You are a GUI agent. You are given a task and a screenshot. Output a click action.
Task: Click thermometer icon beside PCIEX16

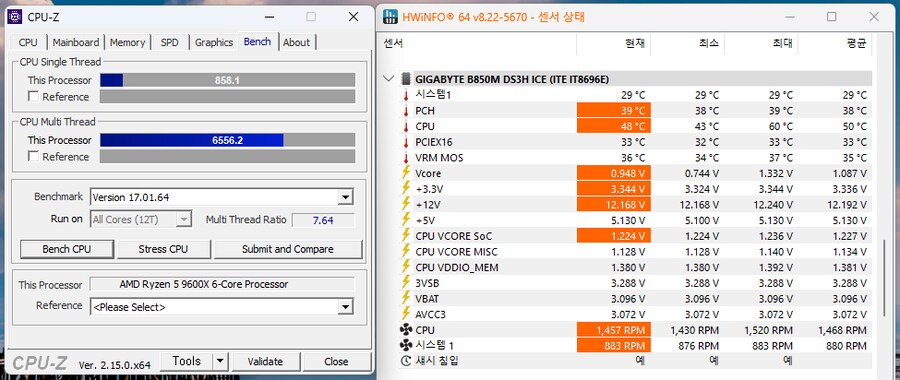[406, 142]
